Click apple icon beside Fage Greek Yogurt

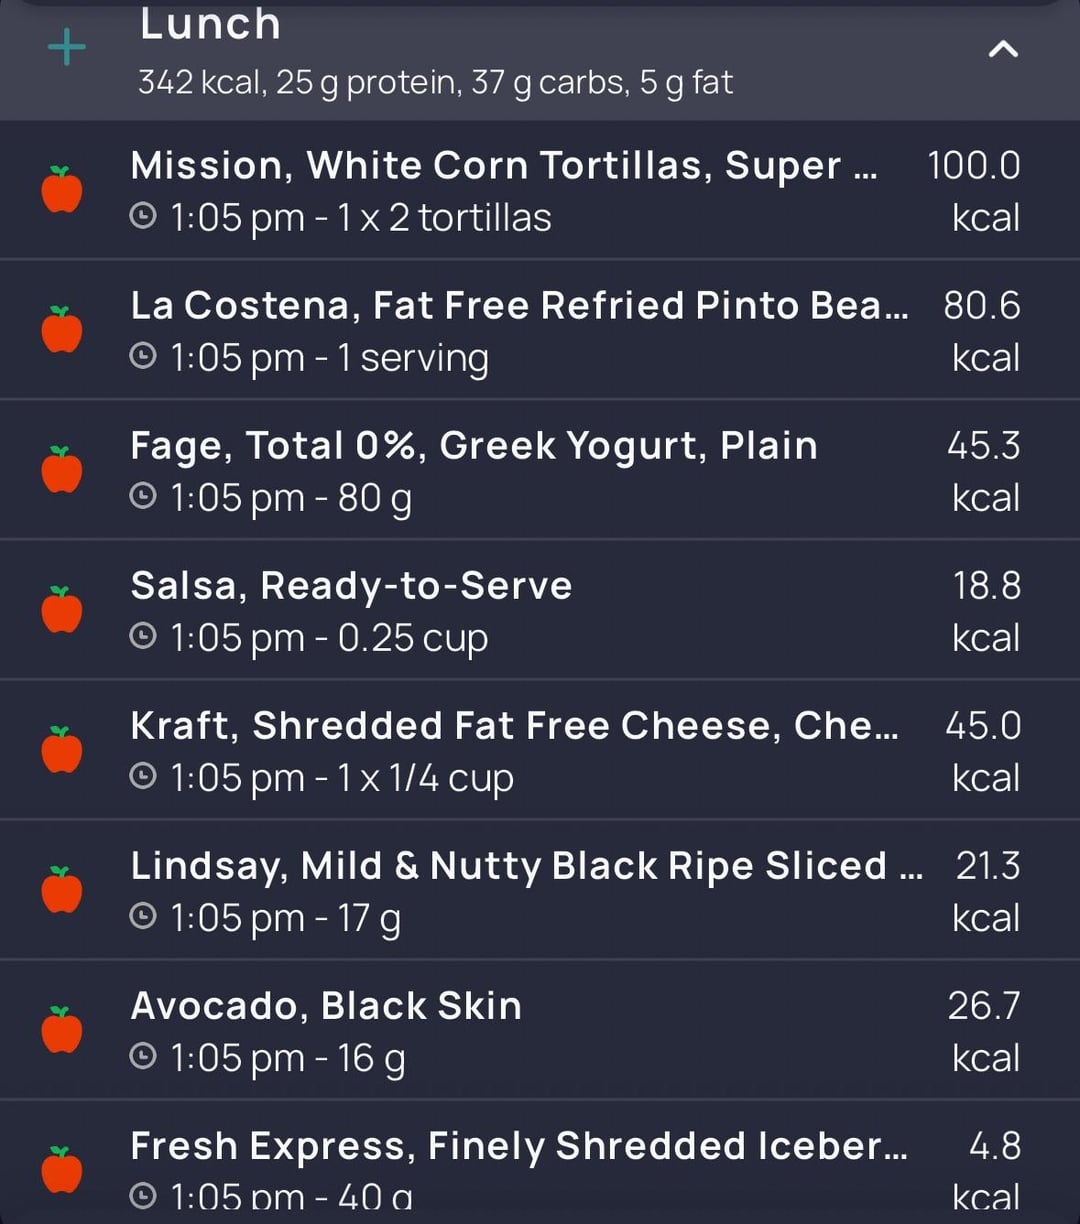click(x=62, y=469)
